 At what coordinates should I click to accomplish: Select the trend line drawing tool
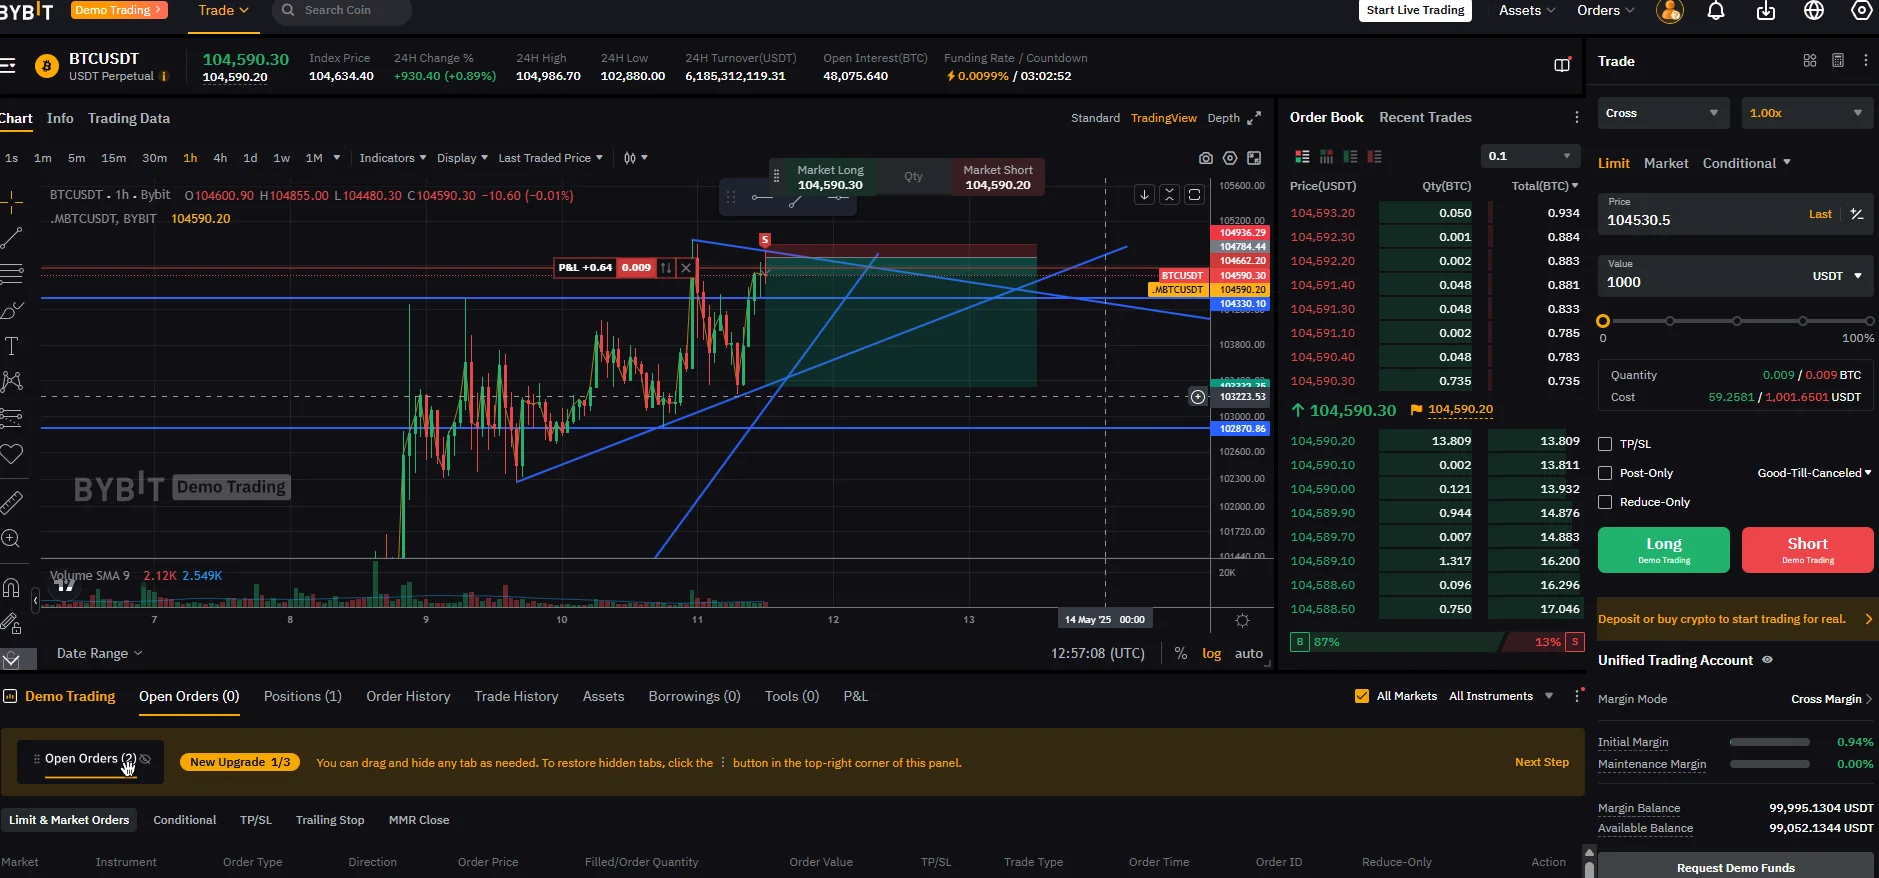(11, 238)
